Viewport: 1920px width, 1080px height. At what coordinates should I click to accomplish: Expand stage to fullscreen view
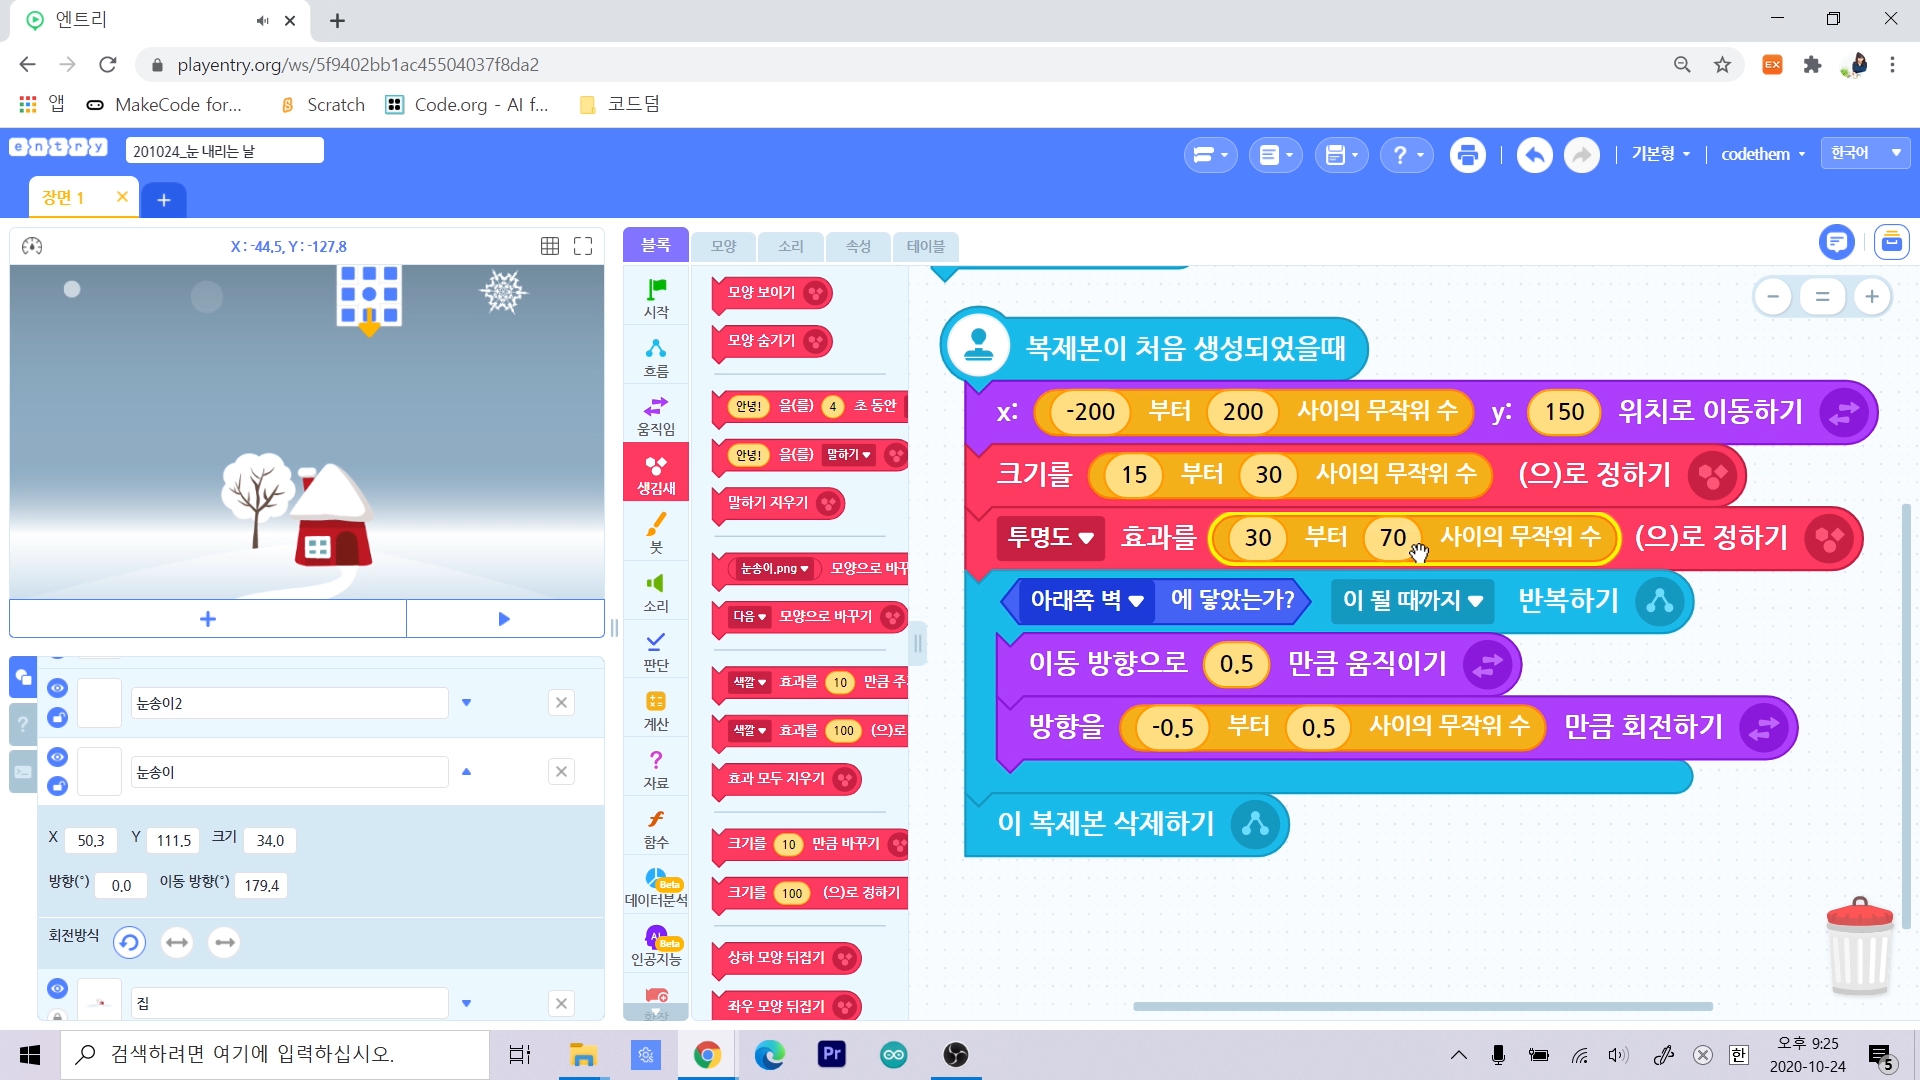583,246
